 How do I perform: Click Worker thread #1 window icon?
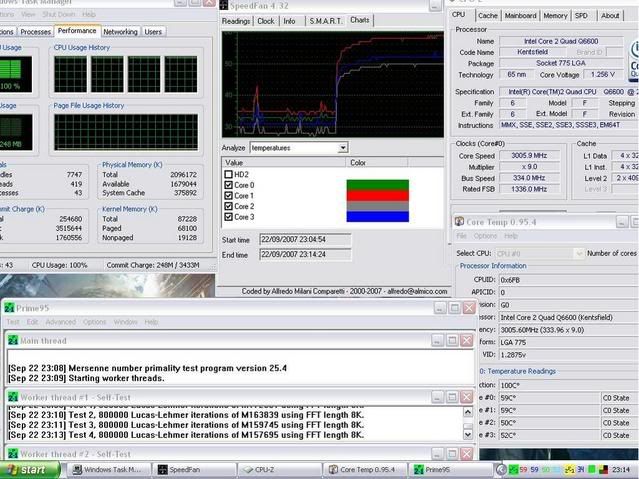tap(13, 397)
